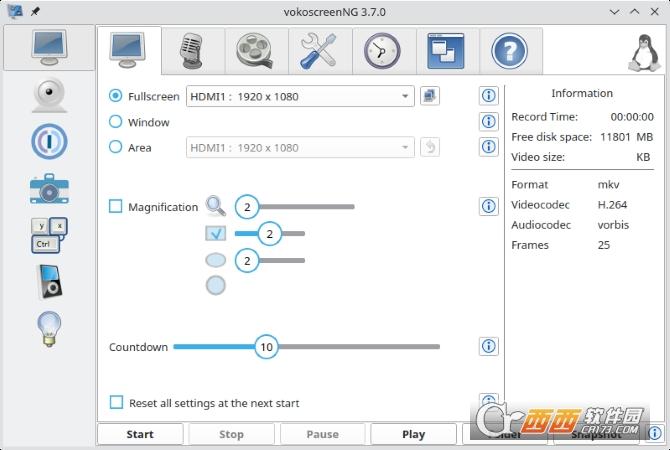This screenshot has height=450, width=670.
Task: Expand the Area HDMI1 monitor dropdown
Action: [300, 148]
